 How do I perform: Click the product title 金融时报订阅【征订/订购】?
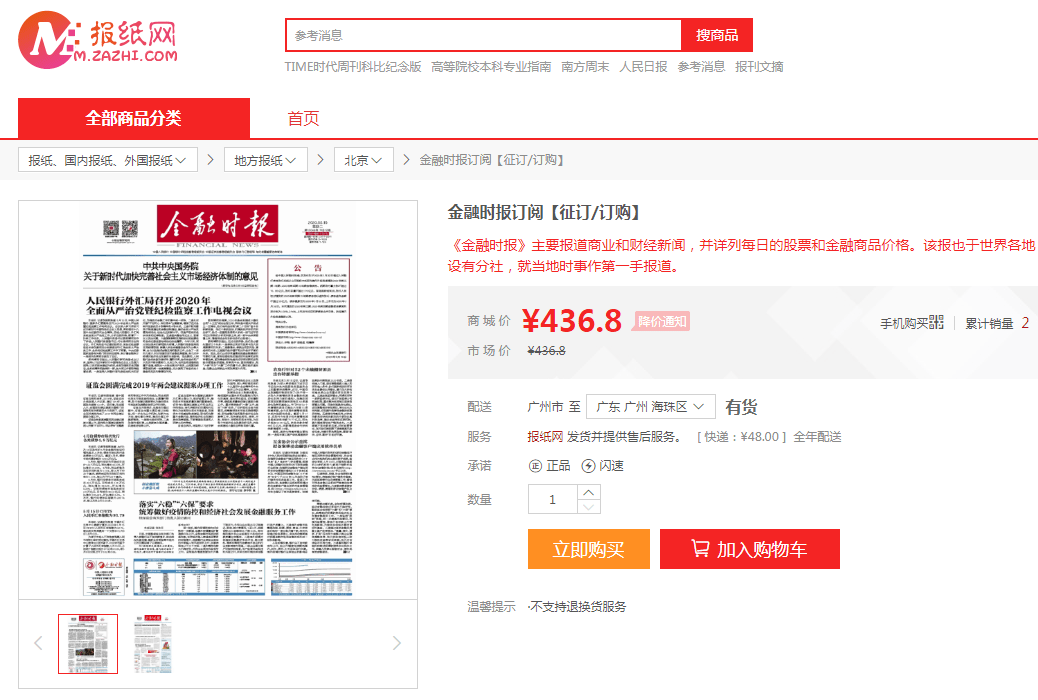[x=544, y=213]
